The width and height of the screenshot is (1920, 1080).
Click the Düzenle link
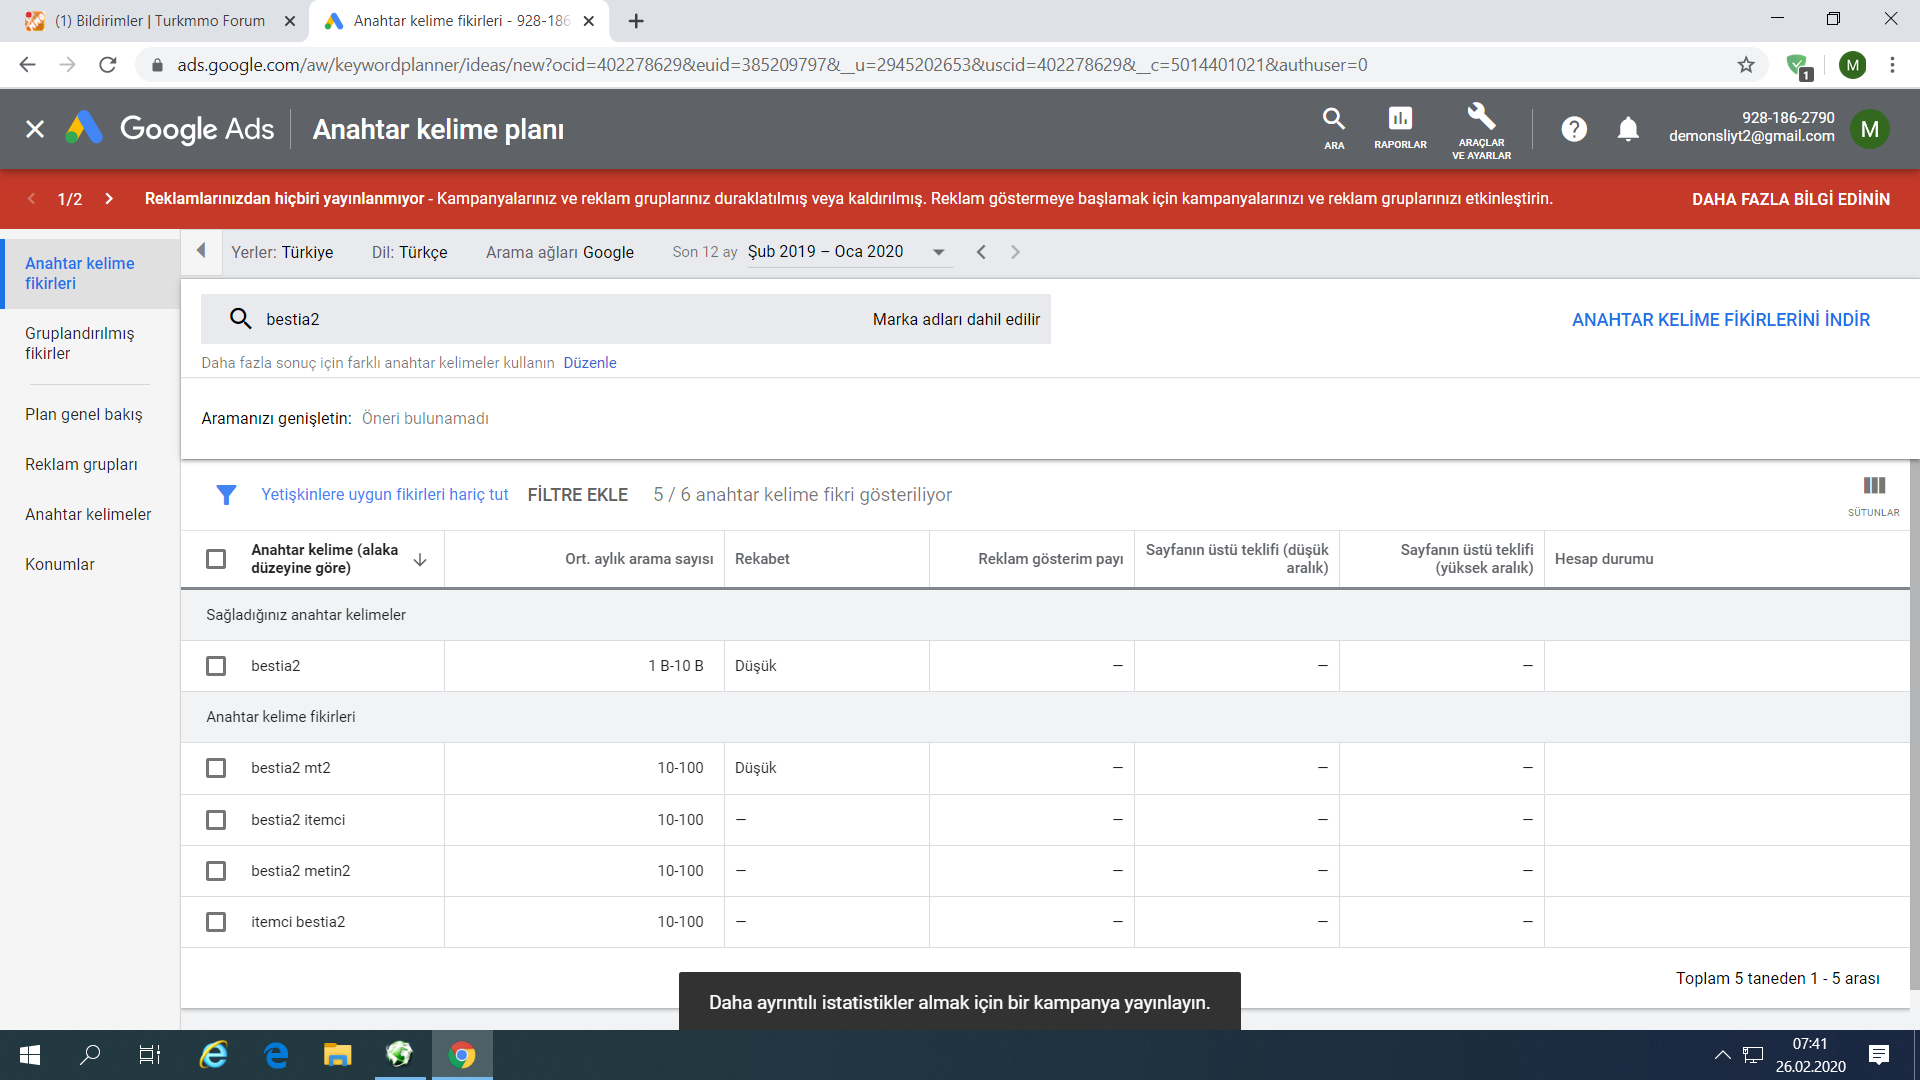[x=590, y=363]
